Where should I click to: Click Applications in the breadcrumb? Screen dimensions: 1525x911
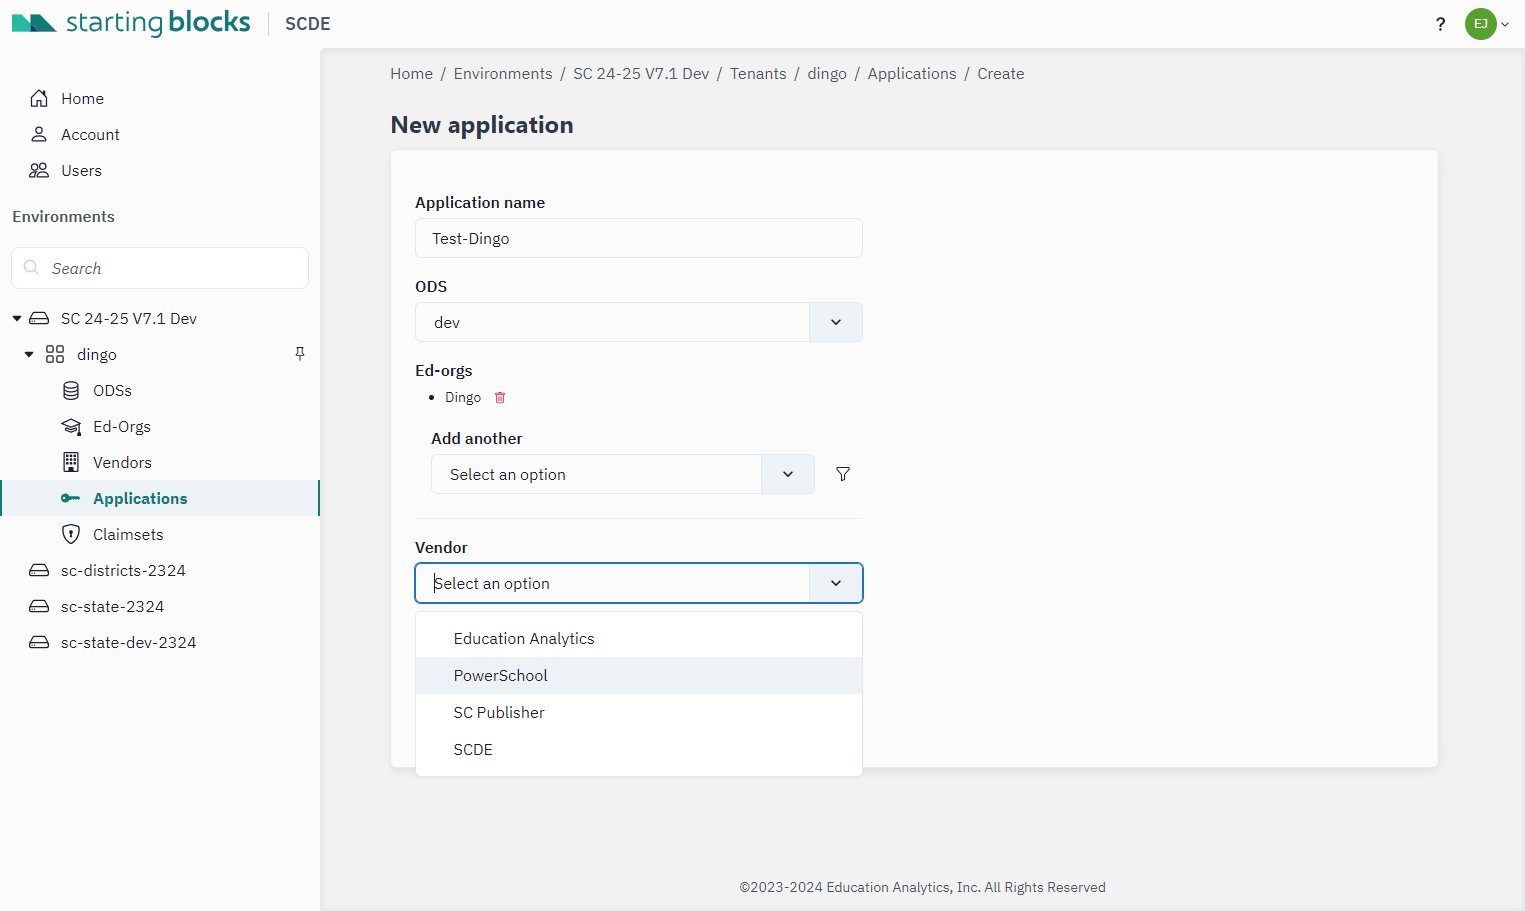point(912,73)
